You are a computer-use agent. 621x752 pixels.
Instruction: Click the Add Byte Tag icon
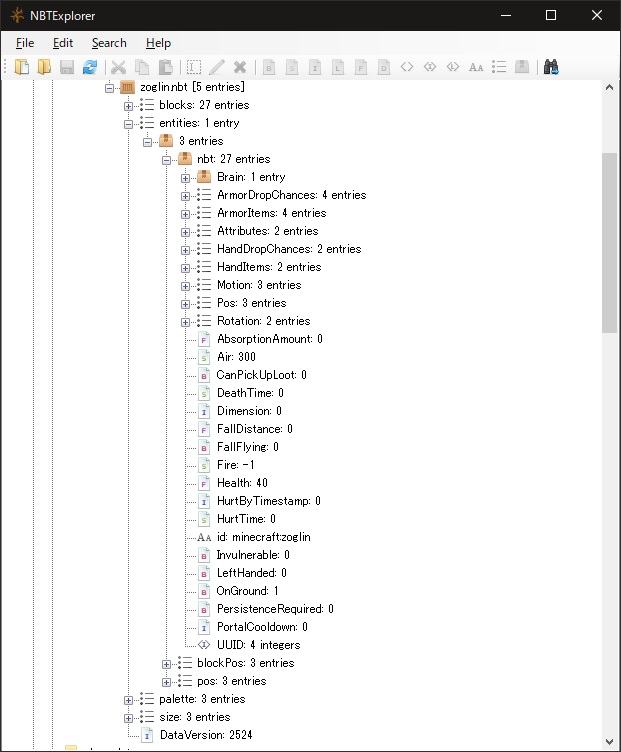click(x=269, y=67)
